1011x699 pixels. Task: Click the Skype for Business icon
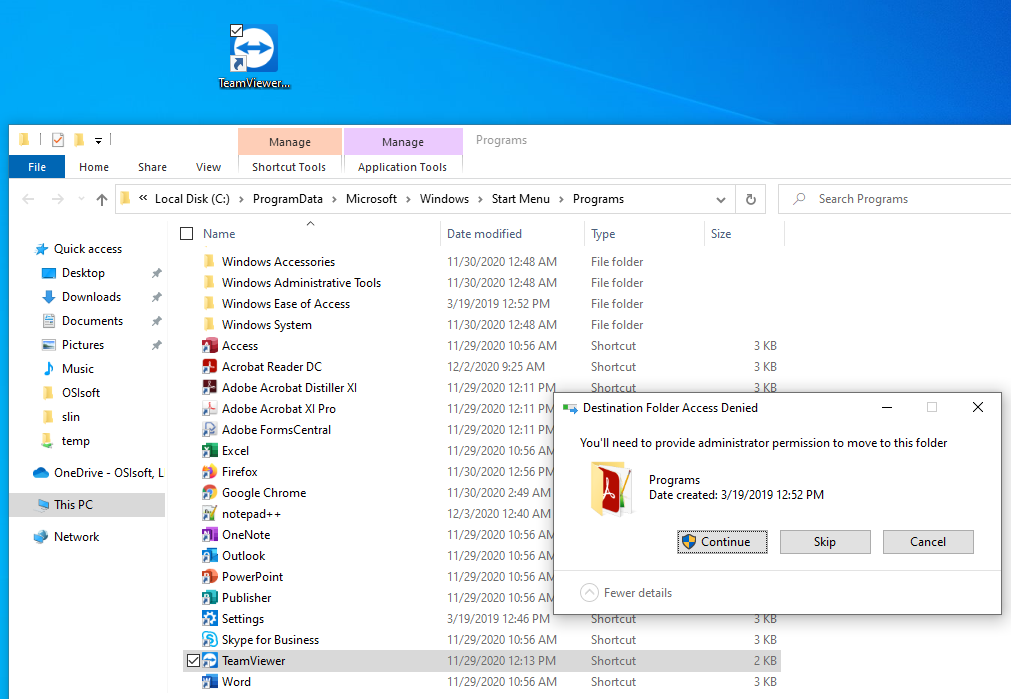point(210,640)
